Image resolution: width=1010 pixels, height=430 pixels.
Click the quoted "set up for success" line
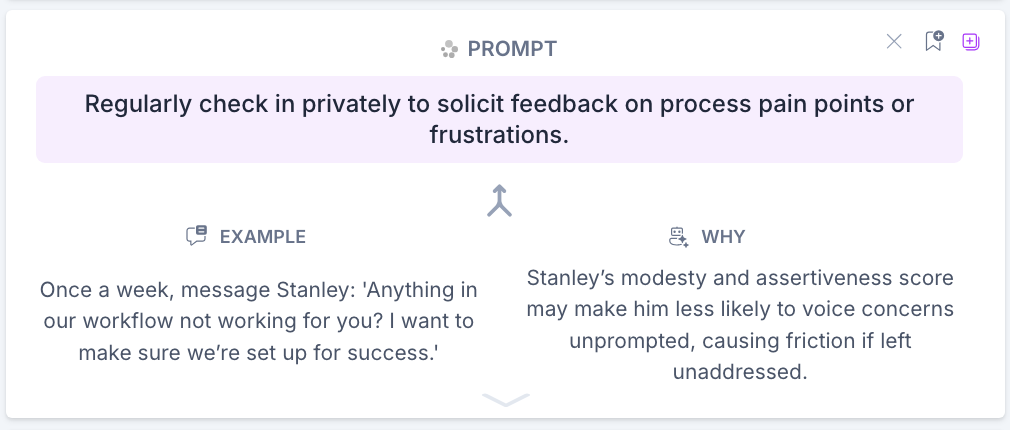259,354
